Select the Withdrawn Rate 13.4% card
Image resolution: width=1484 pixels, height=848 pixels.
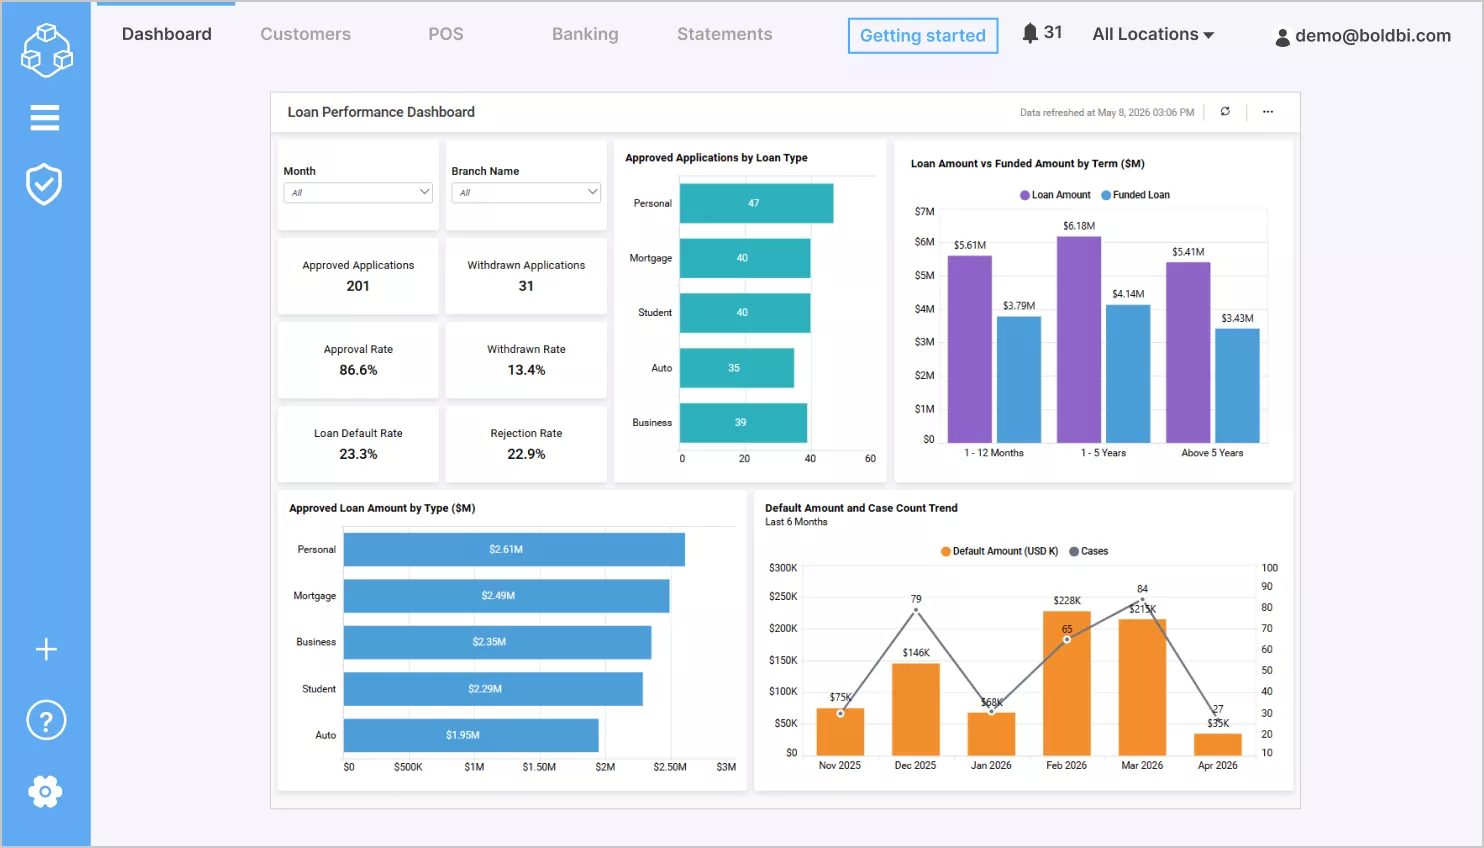tap(526, 360)
